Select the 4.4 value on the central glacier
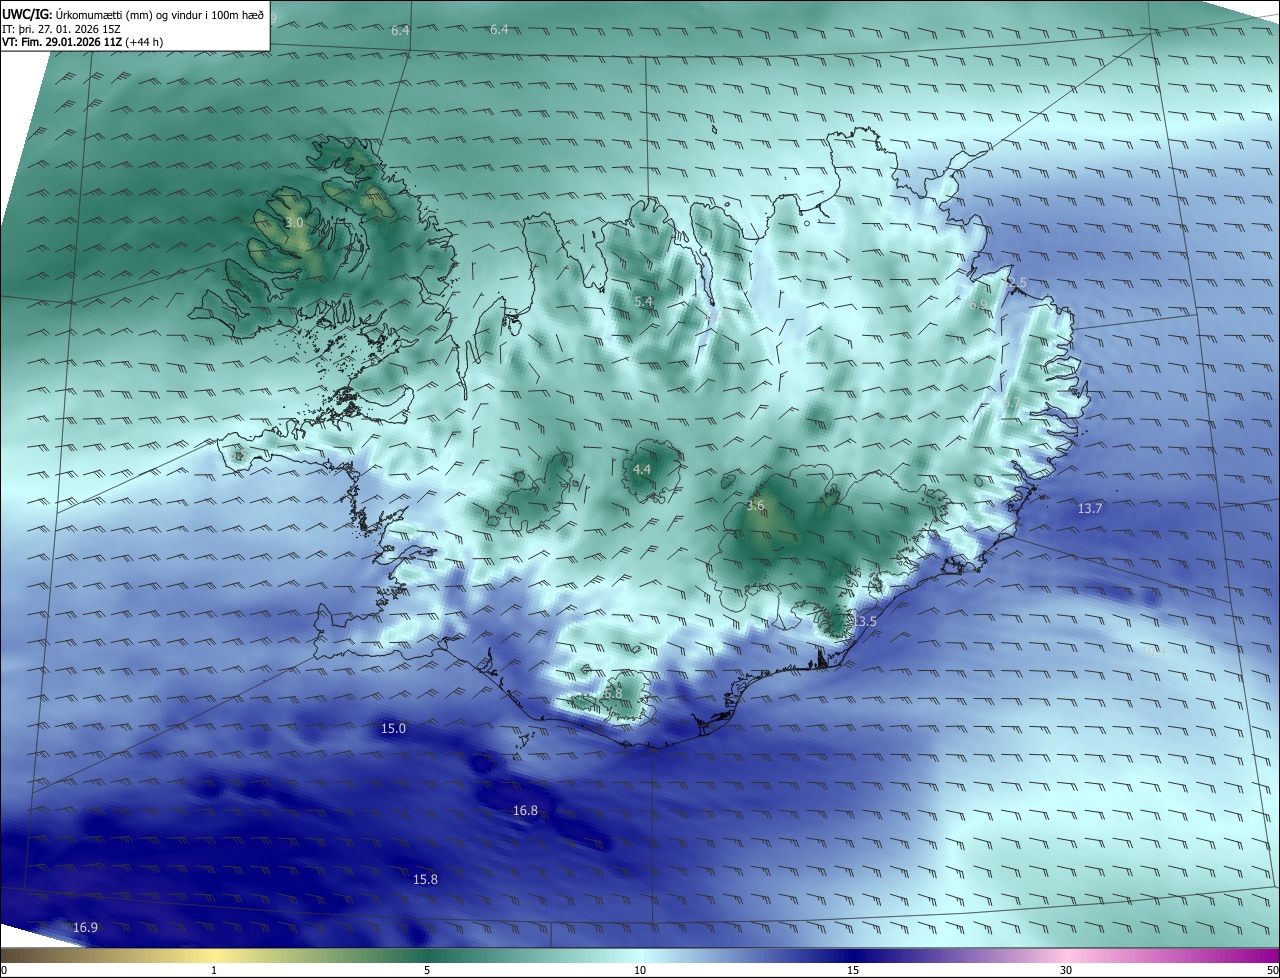Screen dimensions: 1280x978 (x=642, y=469)
